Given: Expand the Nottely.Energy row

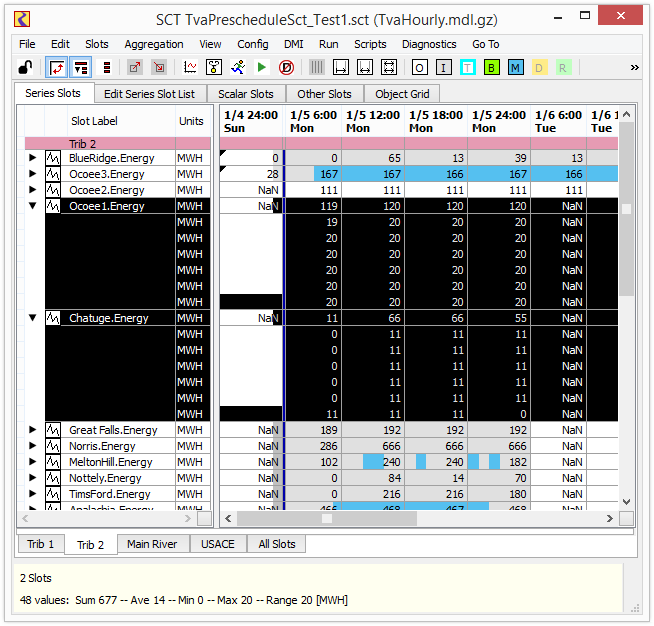Looking at the screenshot, I should [33, 478].
